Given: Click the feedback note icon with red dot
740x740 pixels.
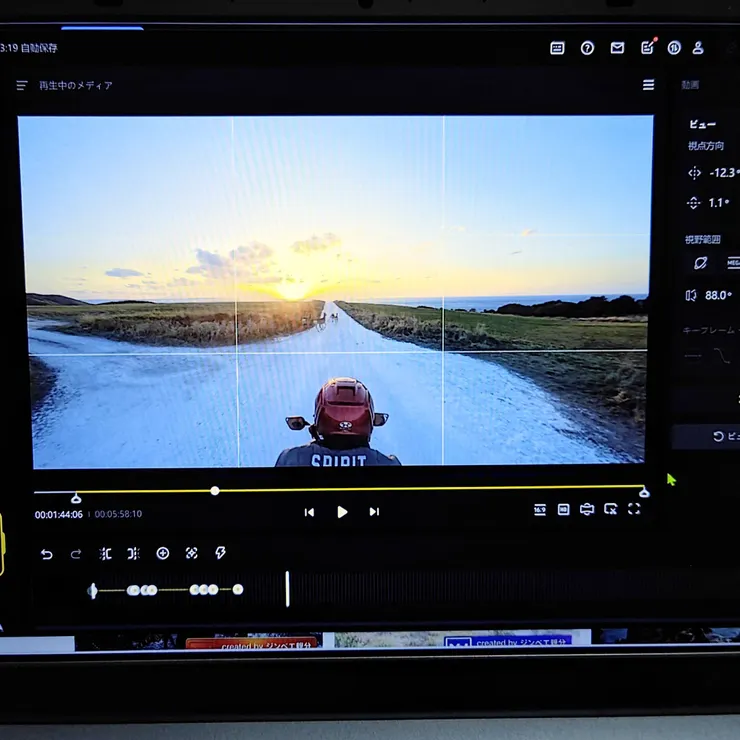Looking at the screenshot, I should click(648, 47).
